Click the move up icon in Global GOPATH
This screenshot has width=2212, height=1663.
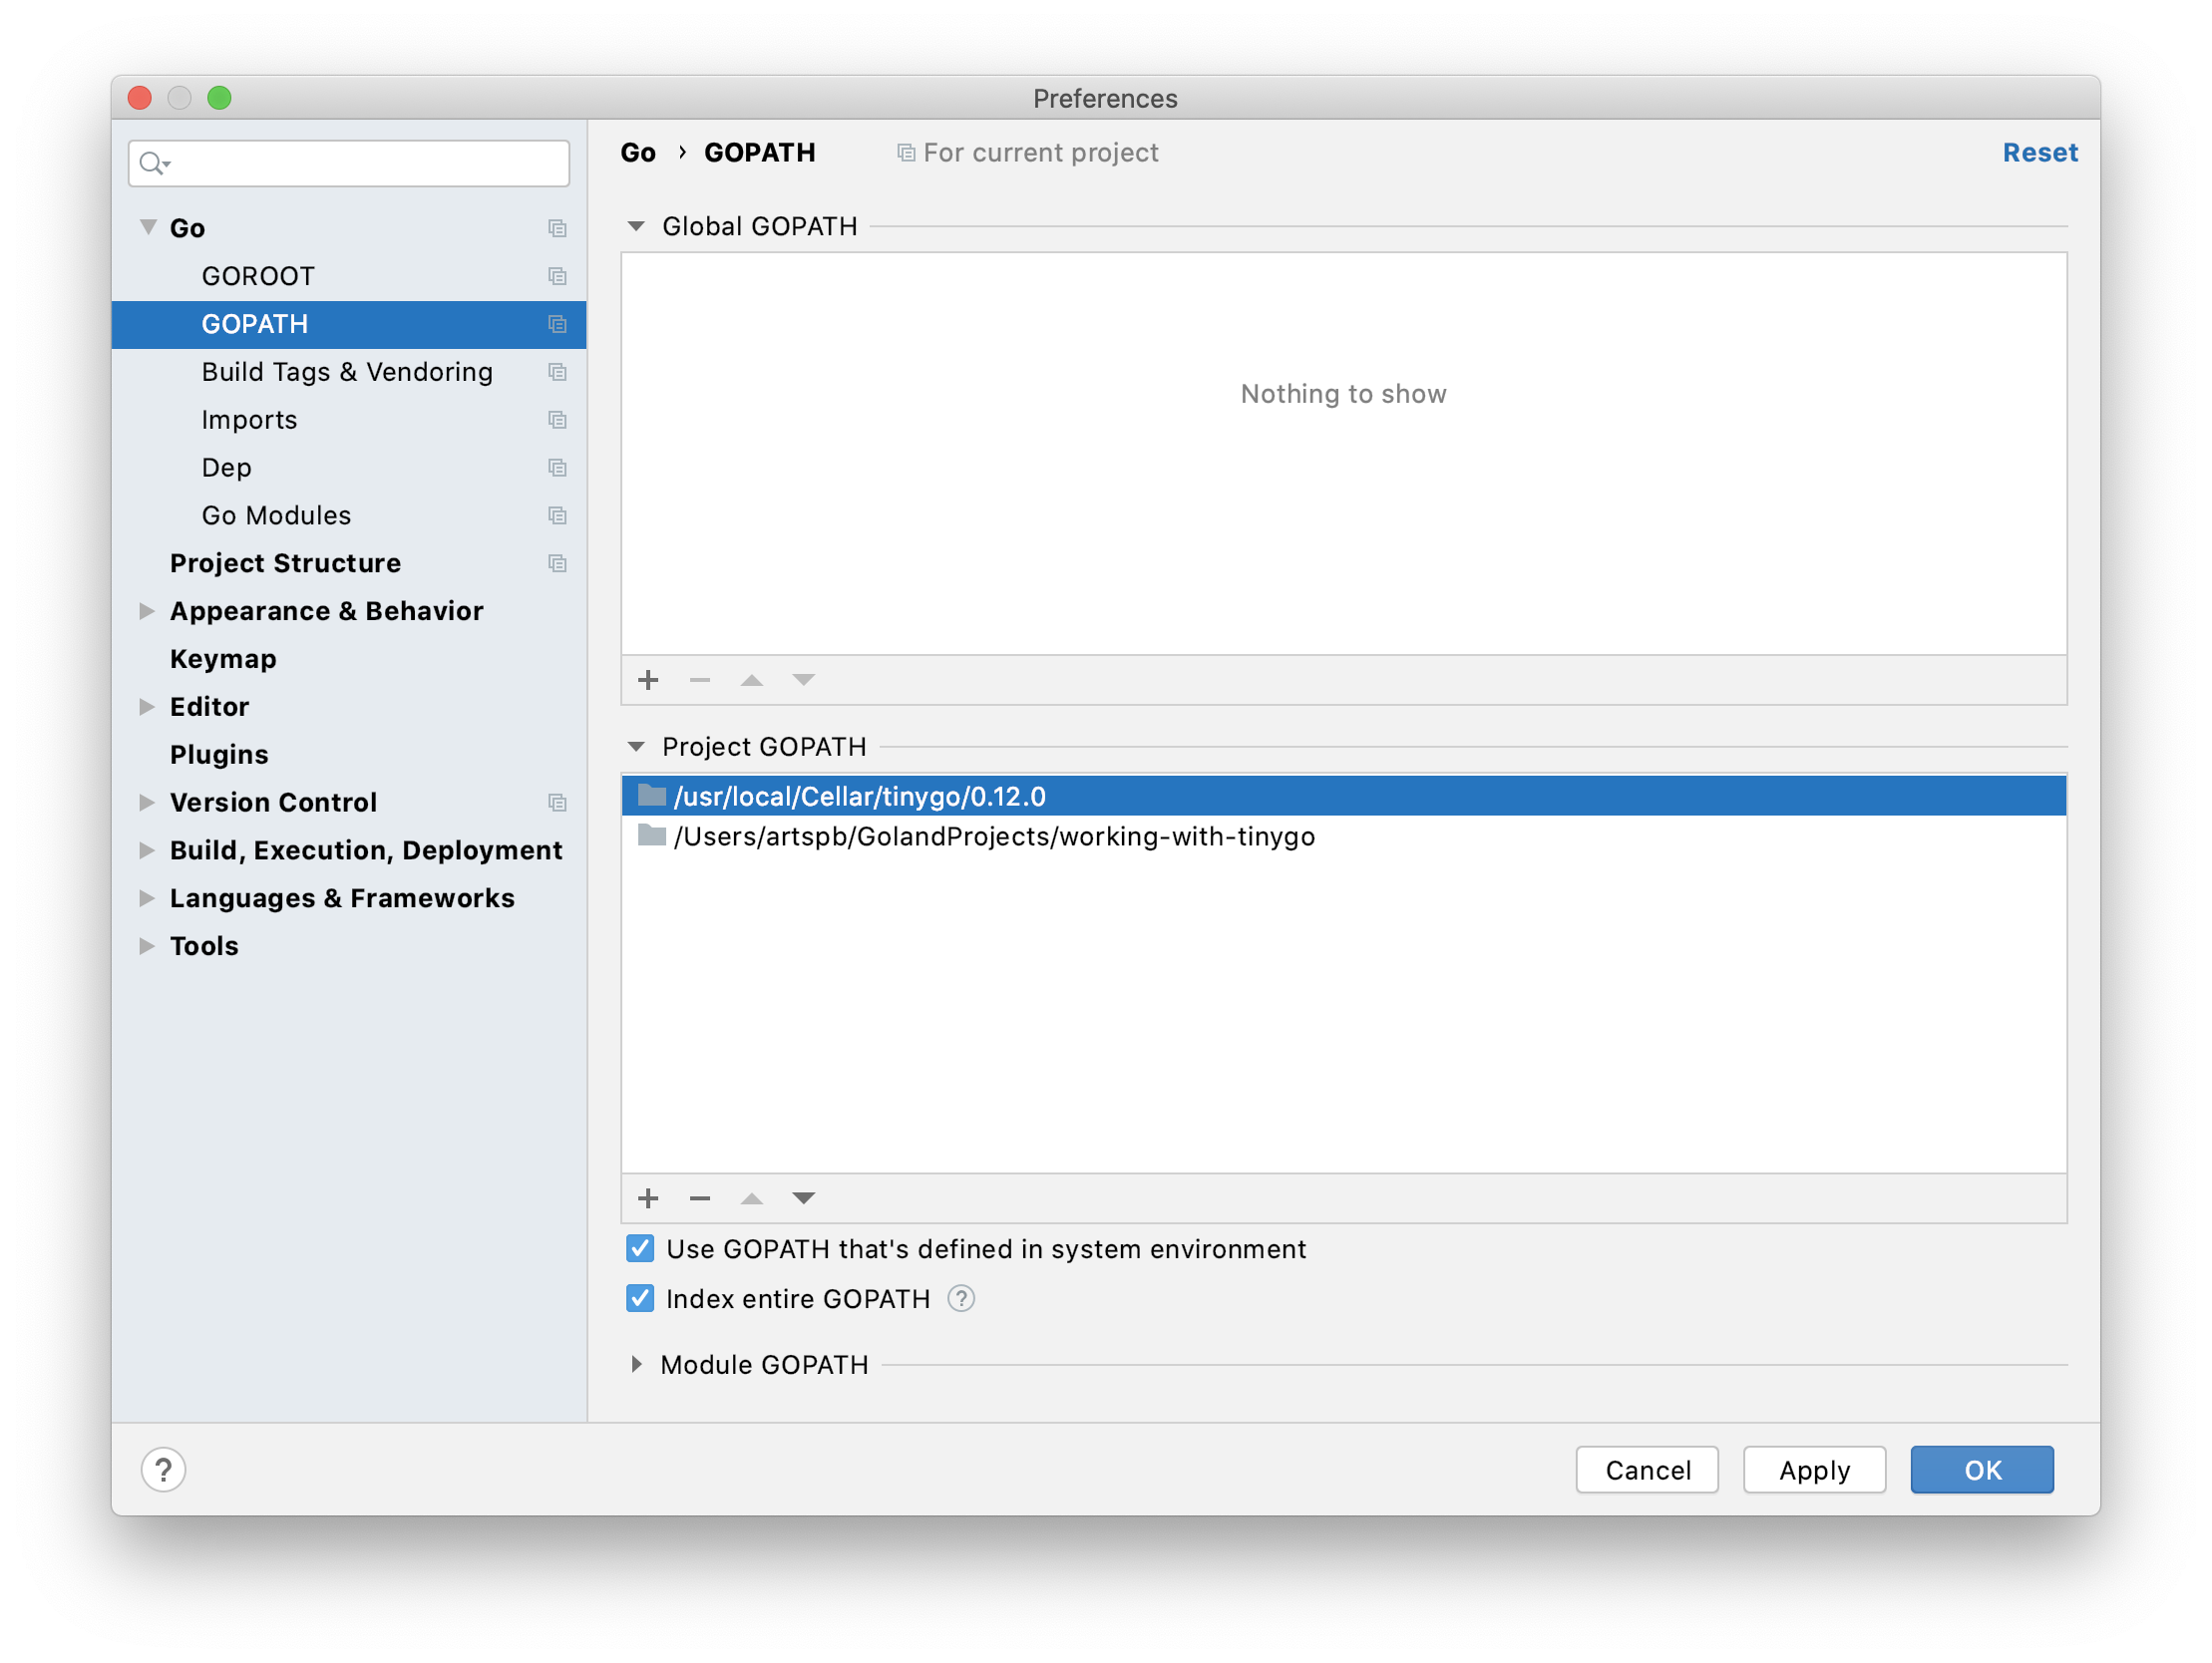[x=750, y=680]
